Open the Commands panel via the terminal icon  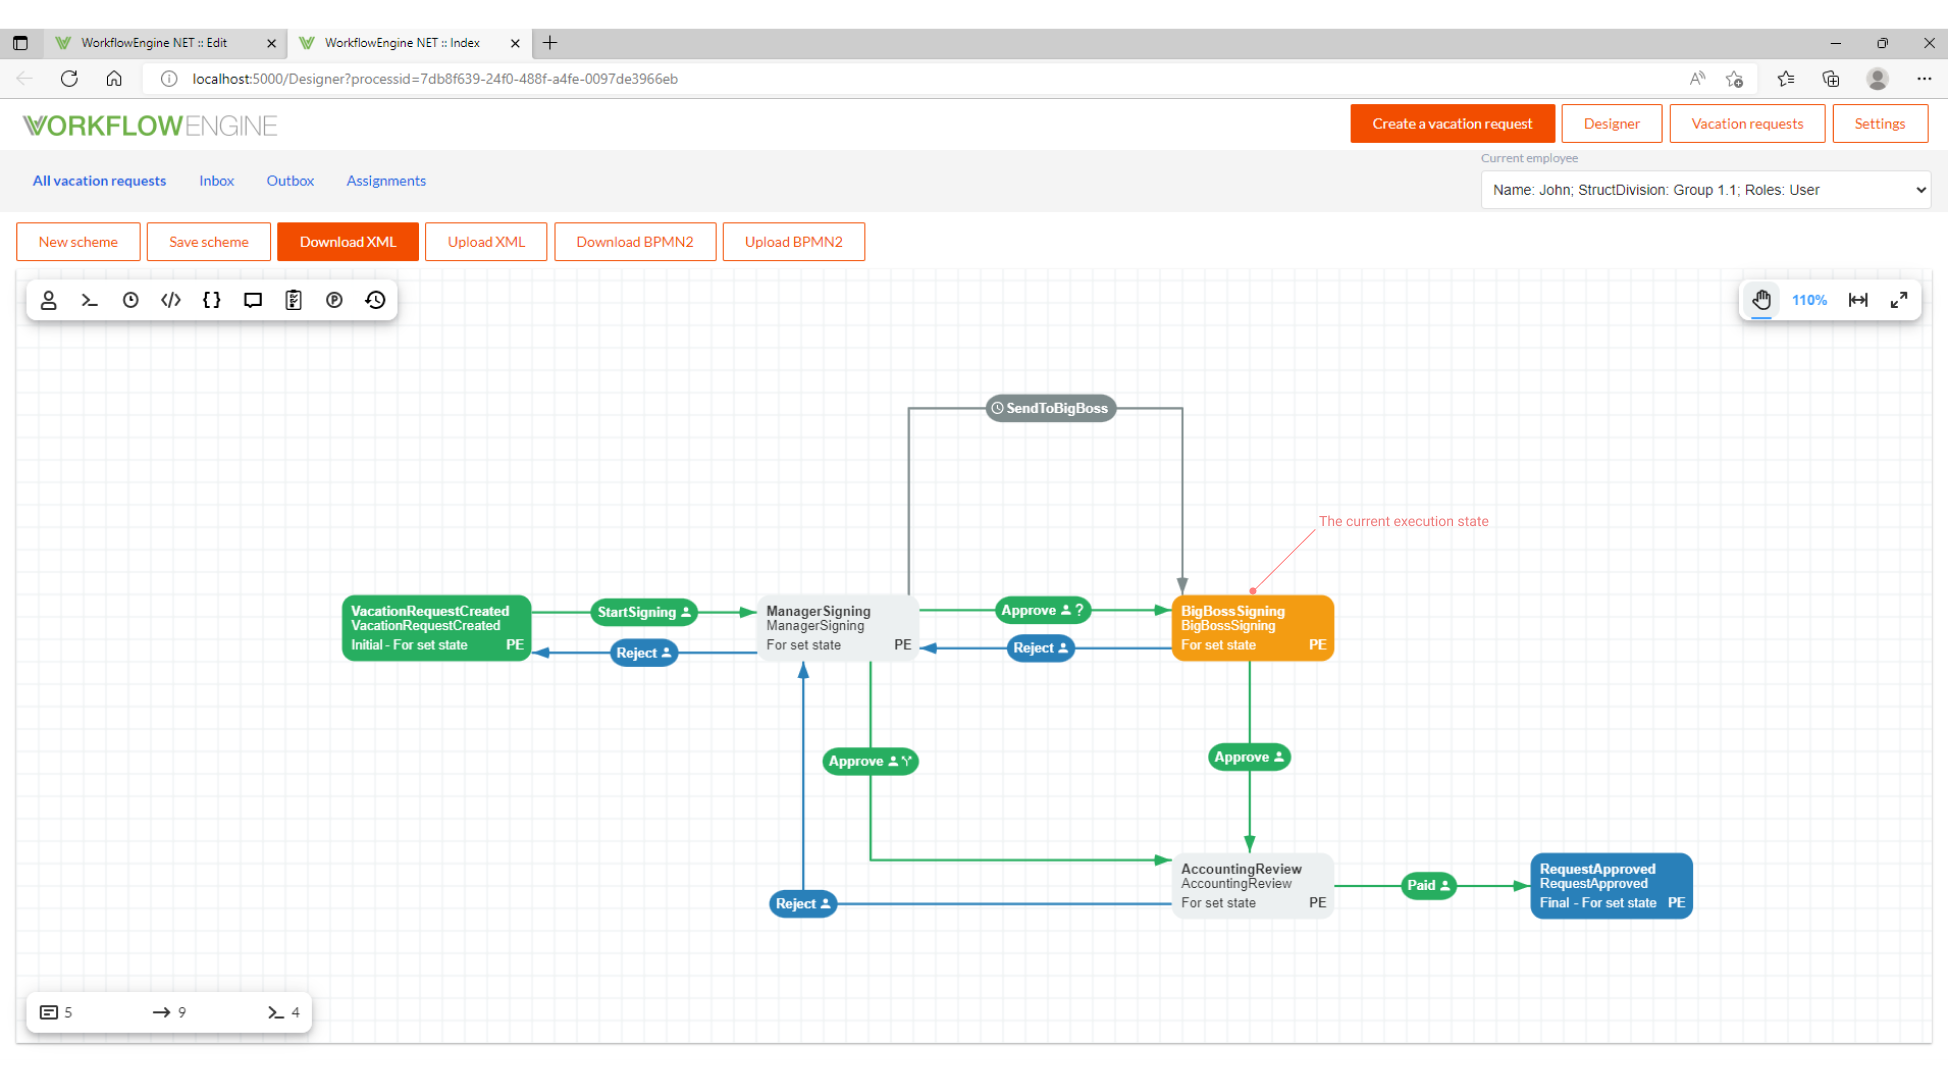(x=89, y=299)
